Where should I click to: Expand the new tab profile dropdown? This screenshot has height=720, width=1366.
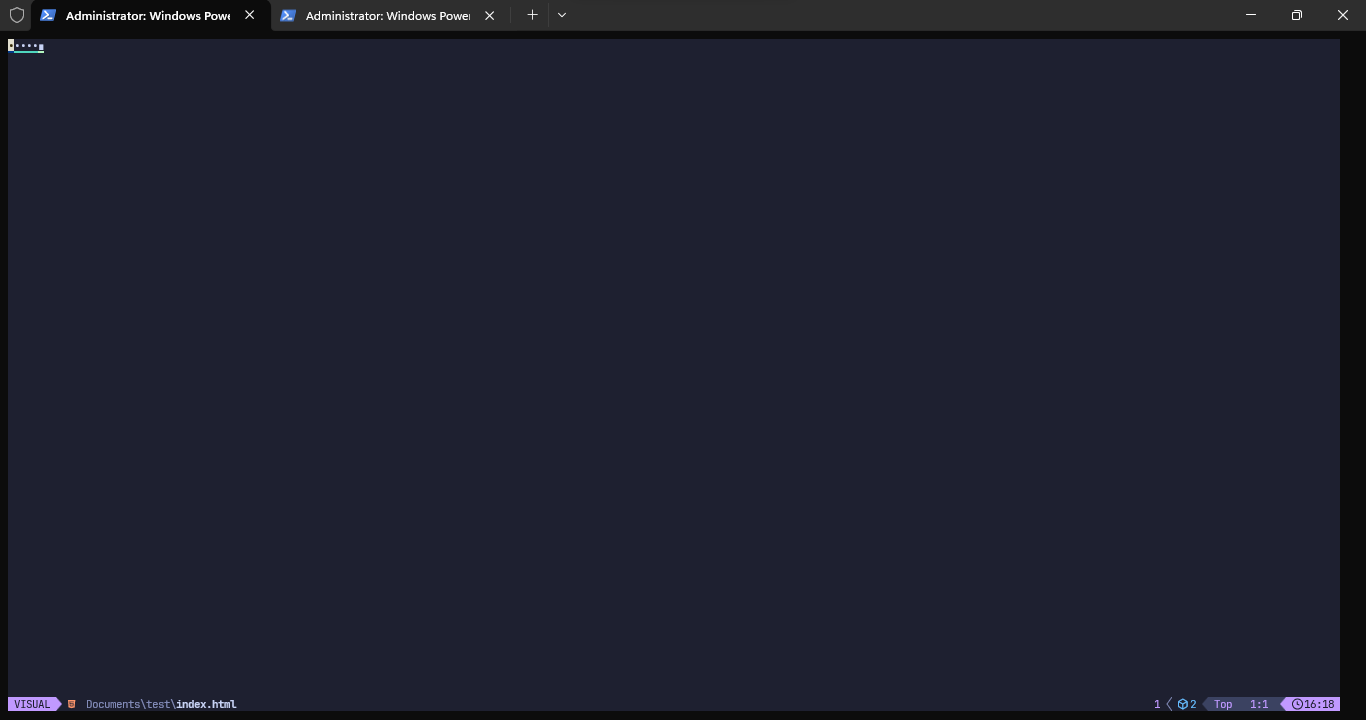[x=562, y=15]
